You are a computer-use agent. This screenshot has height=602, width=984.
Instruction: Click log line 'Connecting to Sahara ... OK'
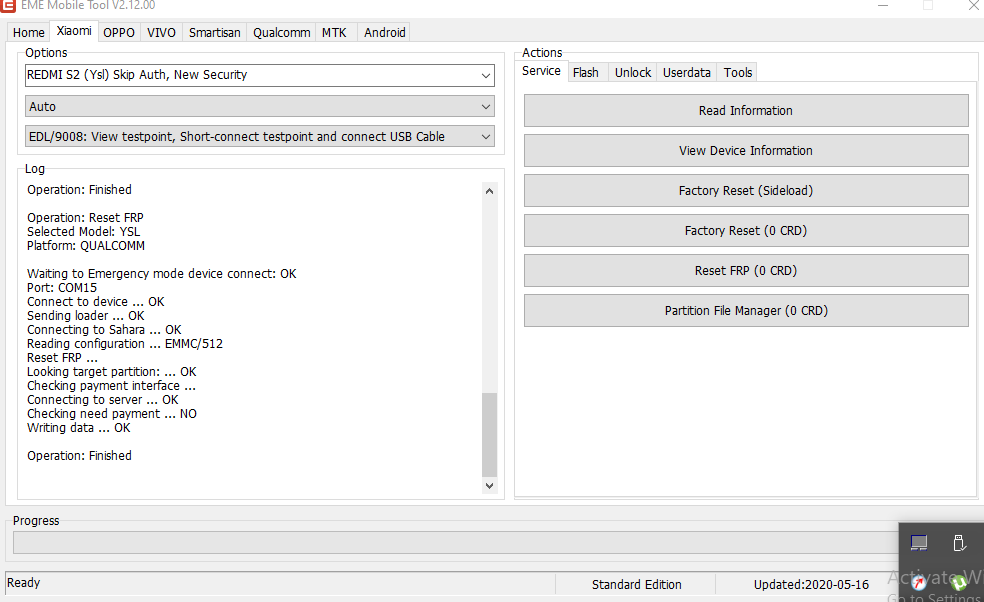[x=104, y=330]
